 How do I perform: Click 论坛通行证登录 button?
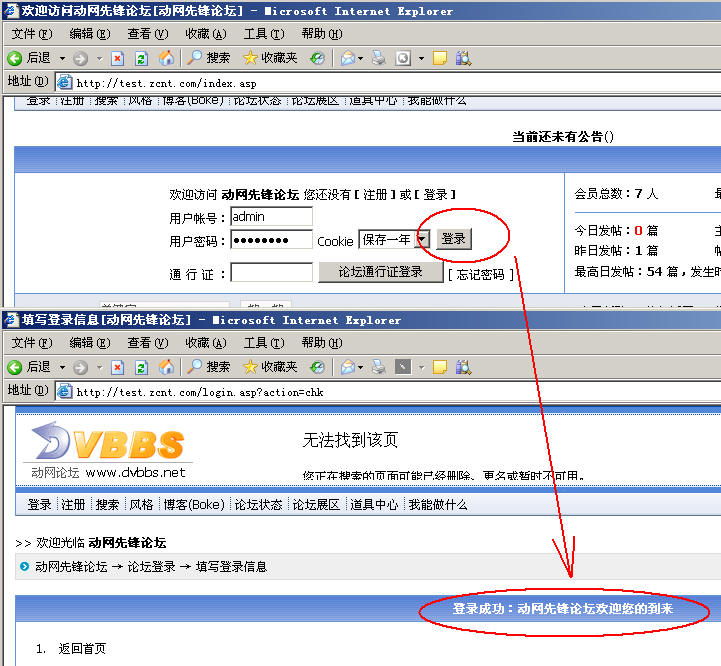click(x=381, y=272)
